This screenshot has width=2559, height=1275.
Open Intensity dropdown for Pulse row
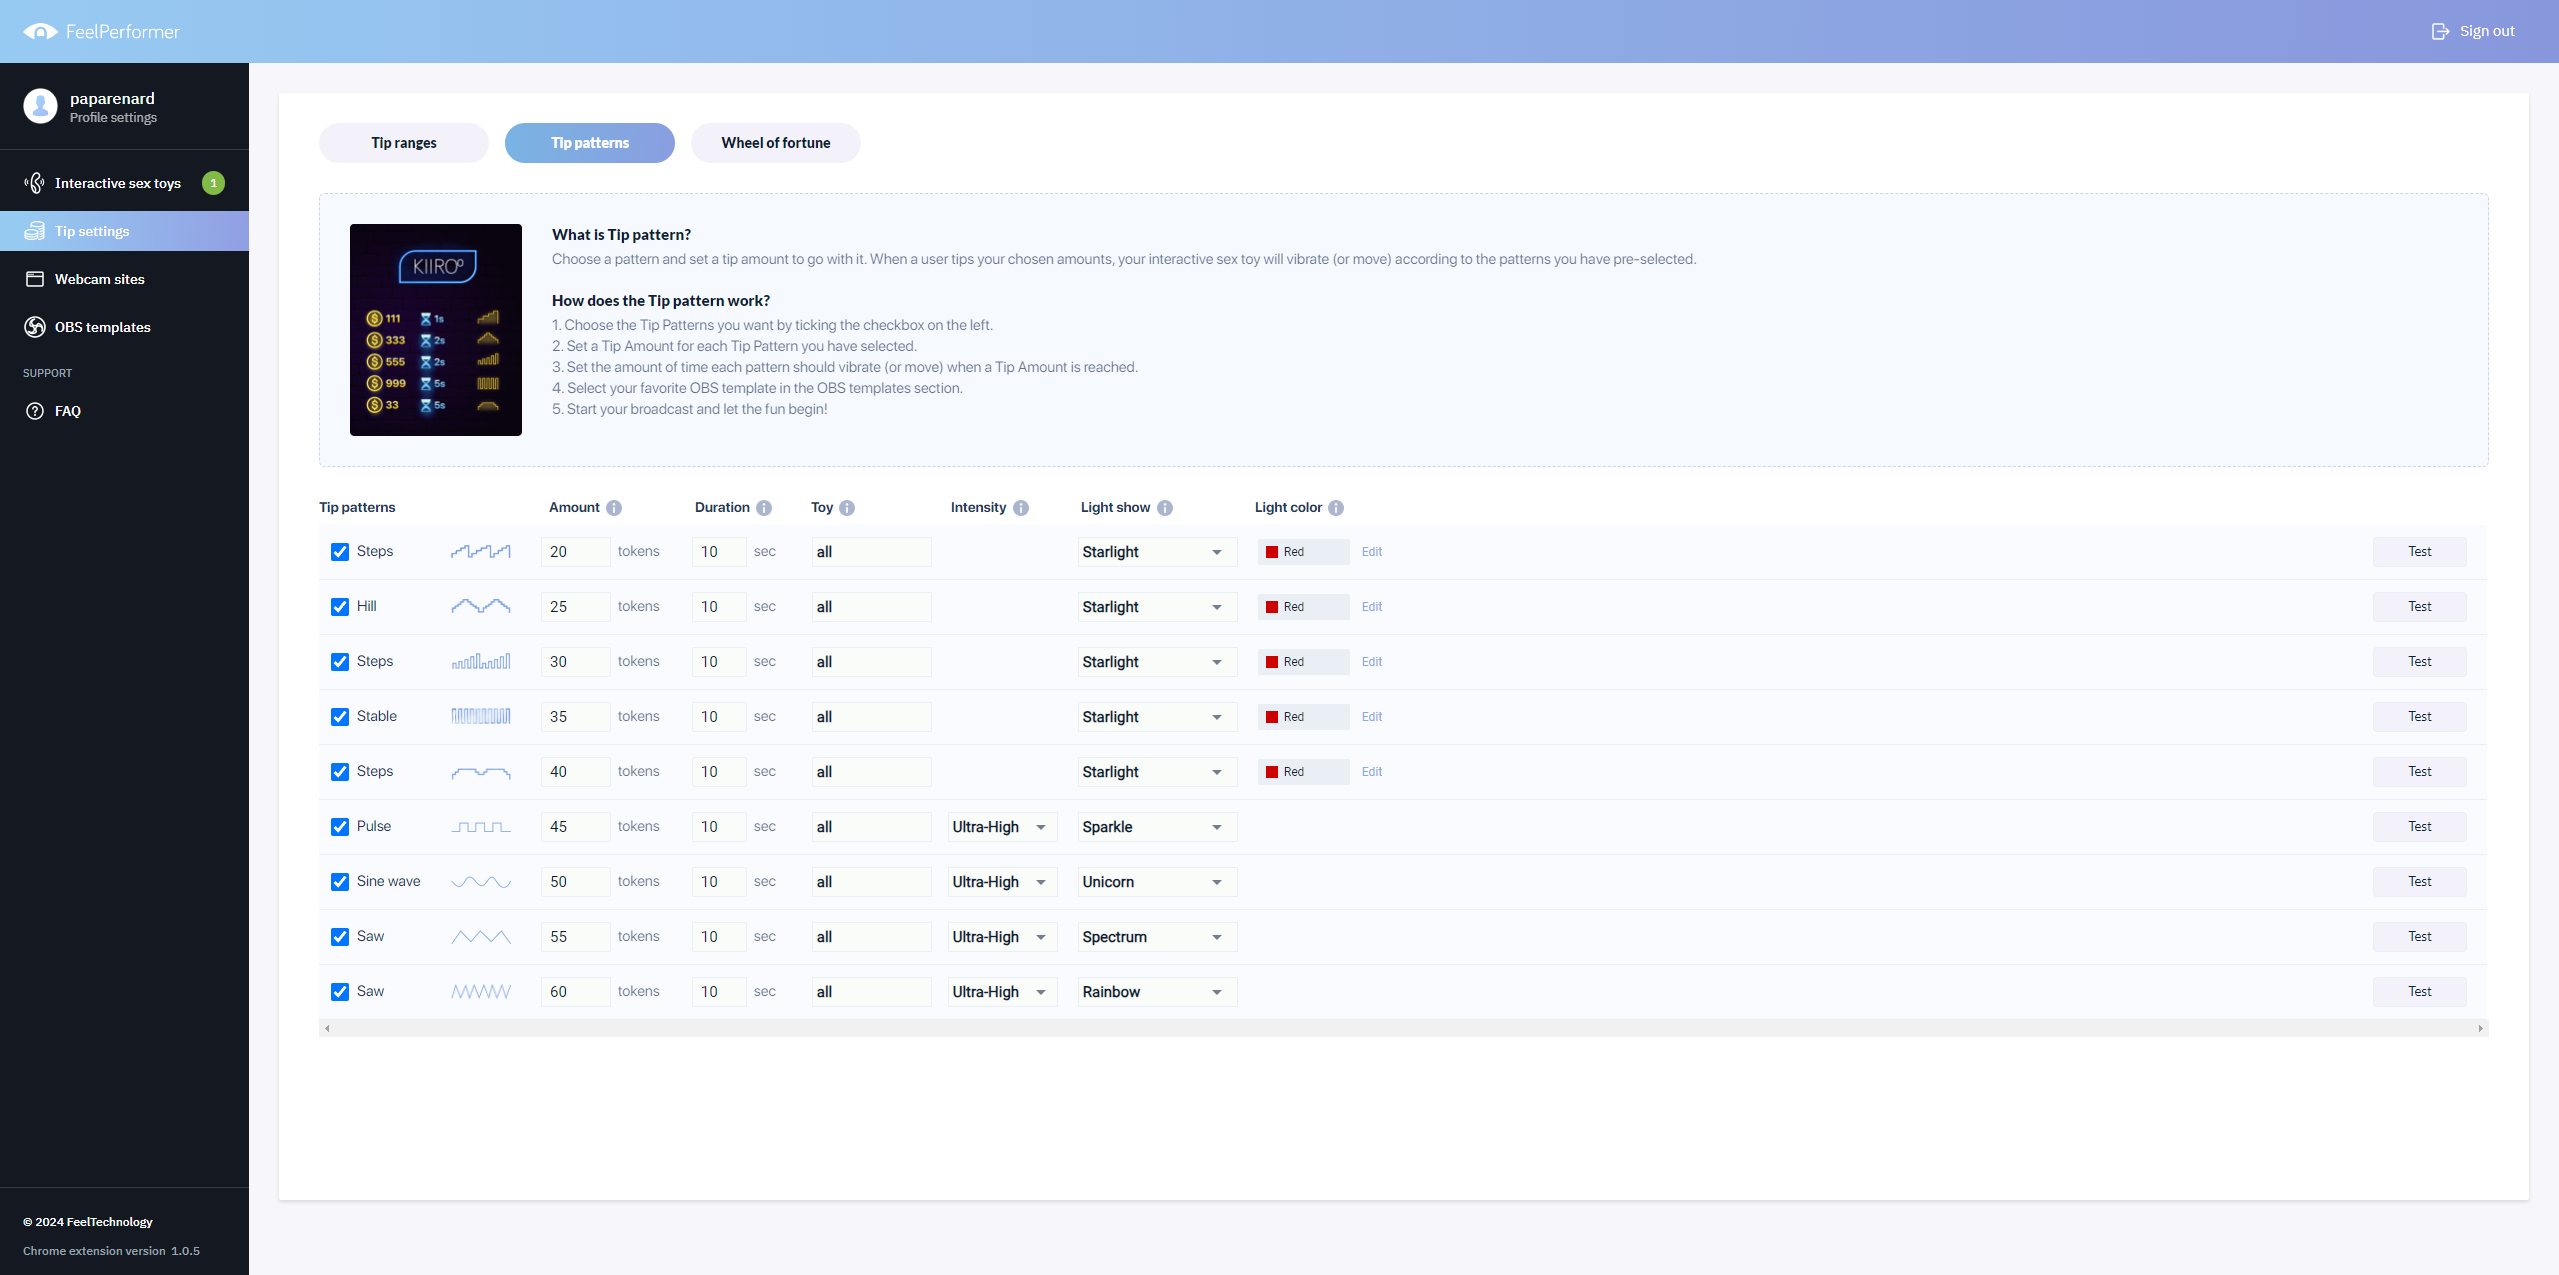pos(1001,827)
